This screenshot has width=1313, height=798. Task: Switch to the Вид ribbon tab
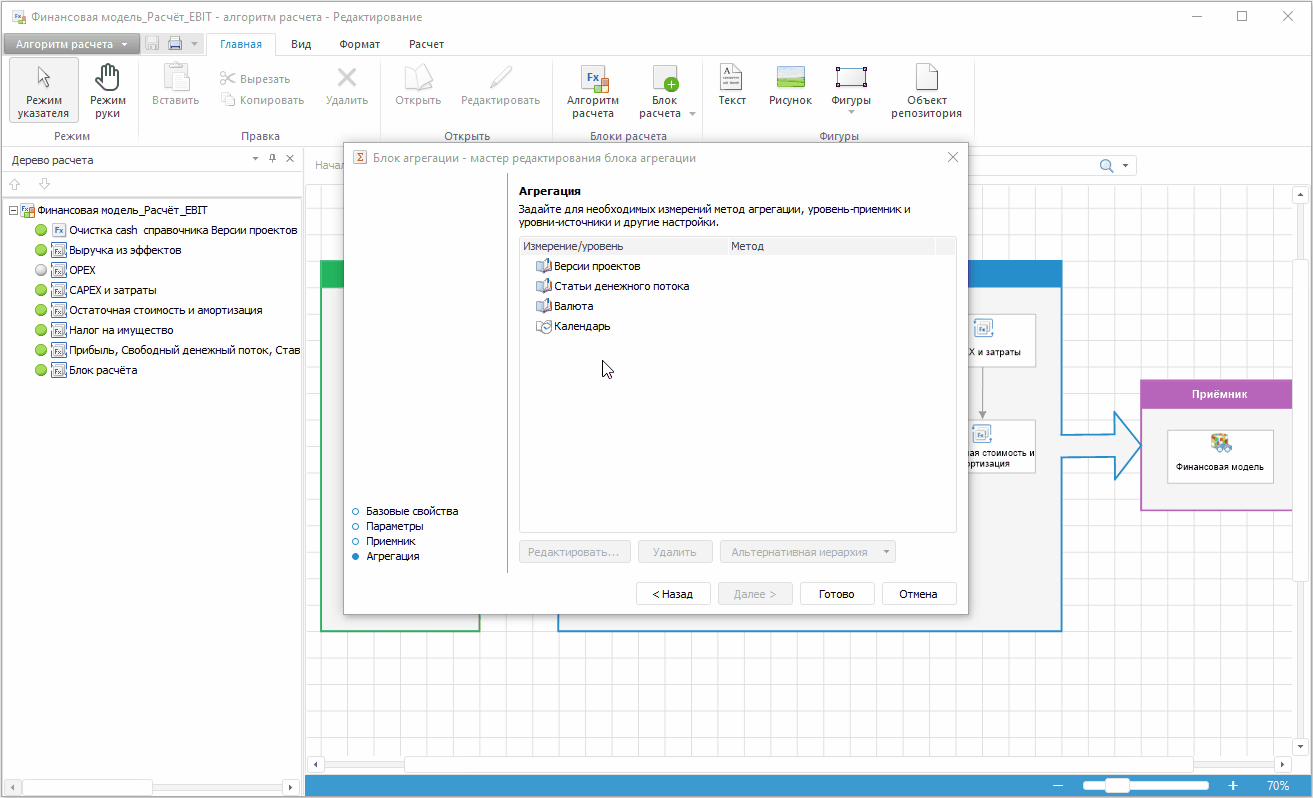[301, 44]
